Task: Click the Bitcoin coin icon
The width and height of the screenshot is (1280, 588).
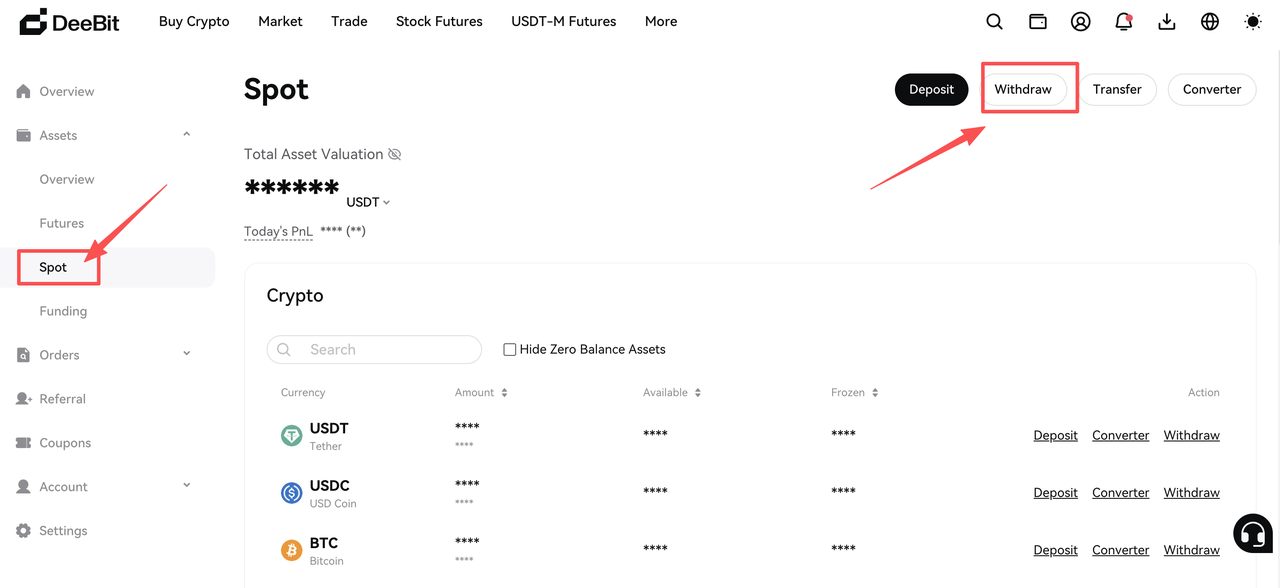Action: pos(291,550)
